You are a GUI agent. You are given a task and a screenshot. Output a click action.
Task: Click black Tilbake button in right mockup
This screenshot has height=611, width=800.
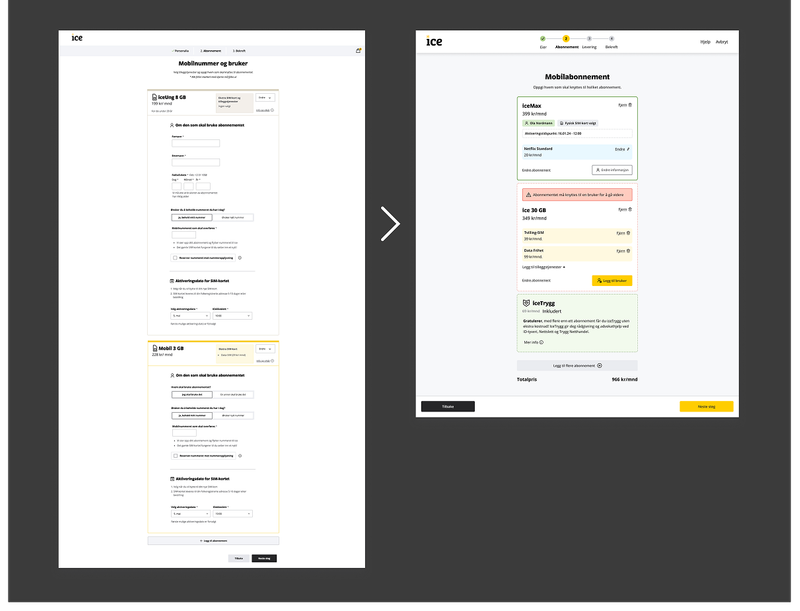click(x=448, y=406)
